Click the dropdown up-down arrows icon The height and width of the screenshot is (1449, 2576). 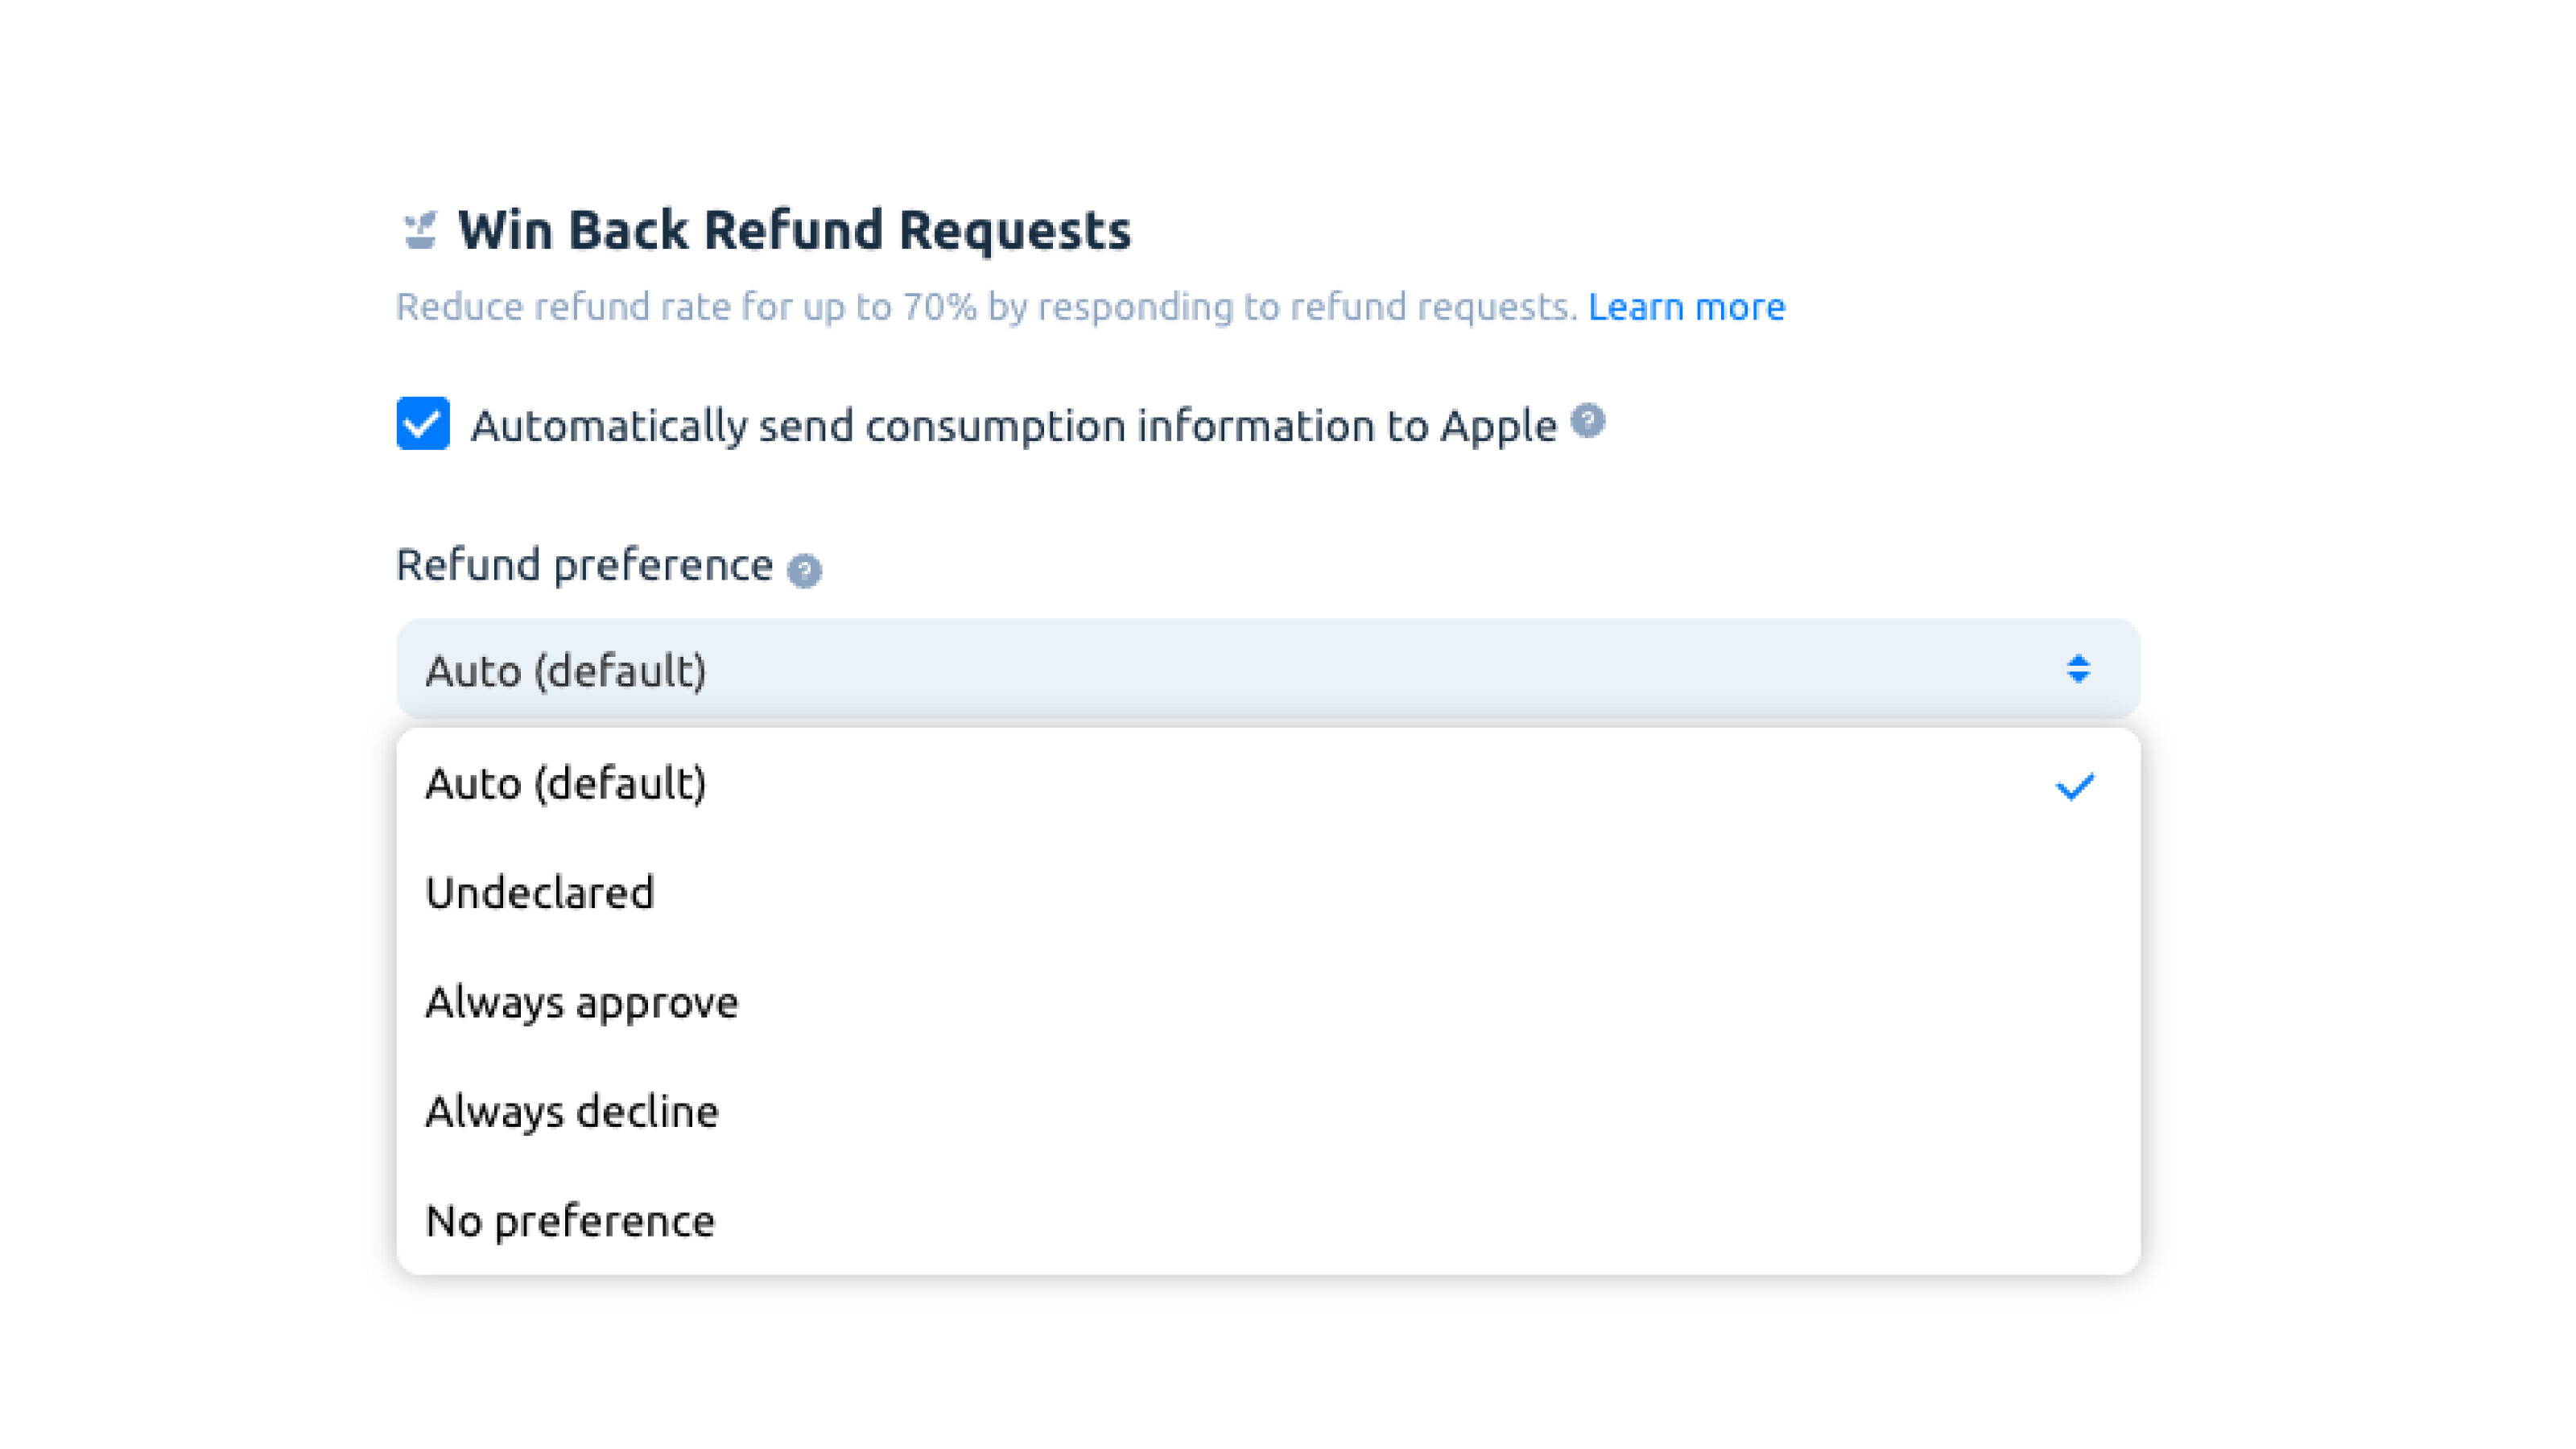2078,669
